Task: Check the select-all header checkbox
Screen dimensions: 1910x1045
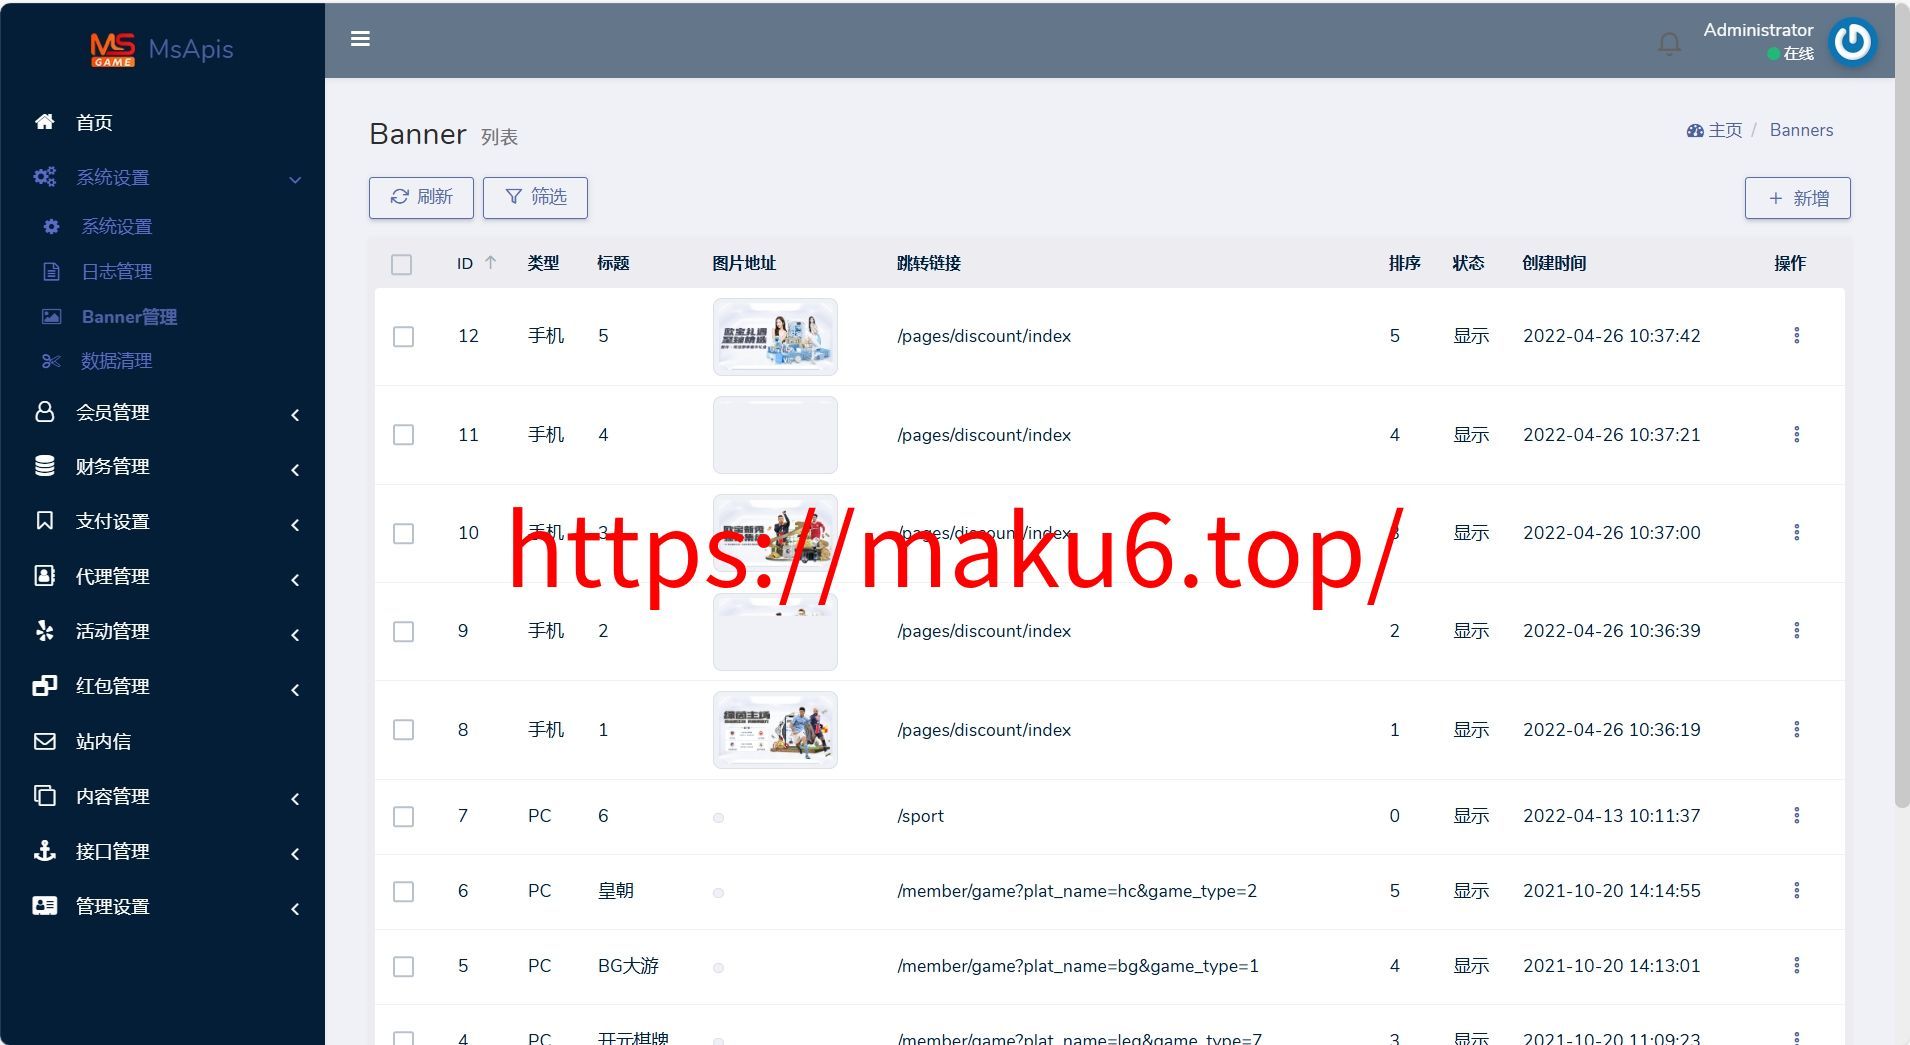Action: pos(402,264)
